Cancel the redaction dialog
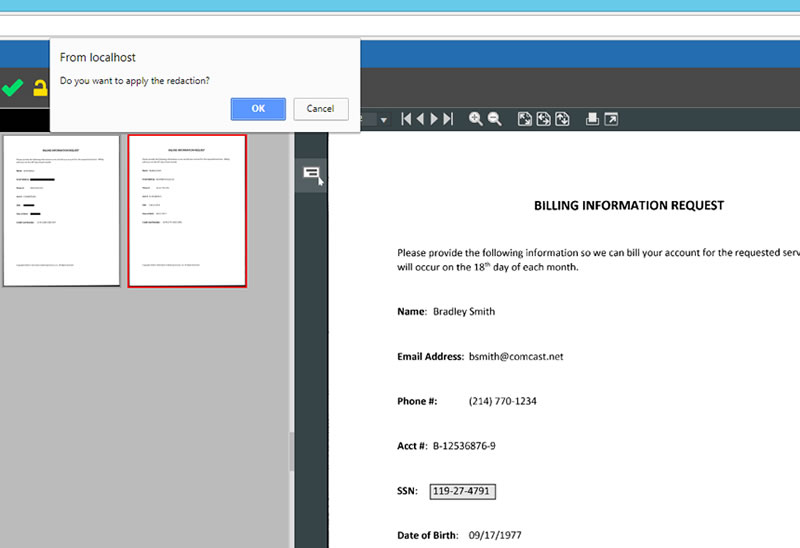 (320, 109)
